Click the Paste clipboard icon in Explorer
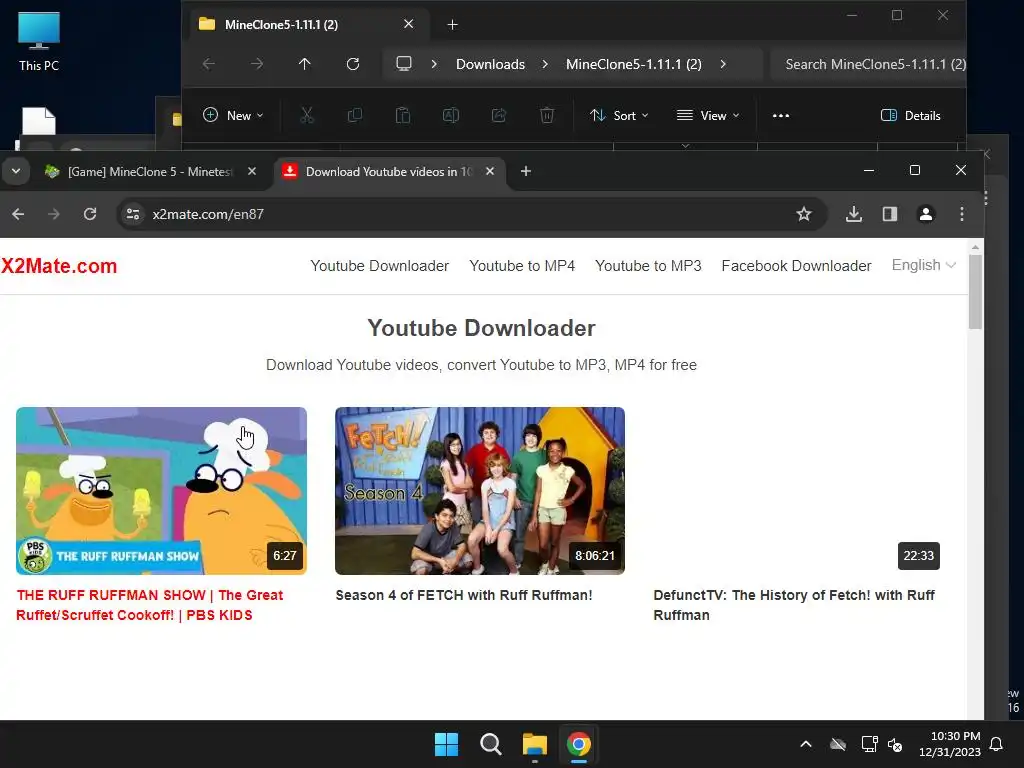This screenshot has width=1024, height=768. click(x=403, y=116)
